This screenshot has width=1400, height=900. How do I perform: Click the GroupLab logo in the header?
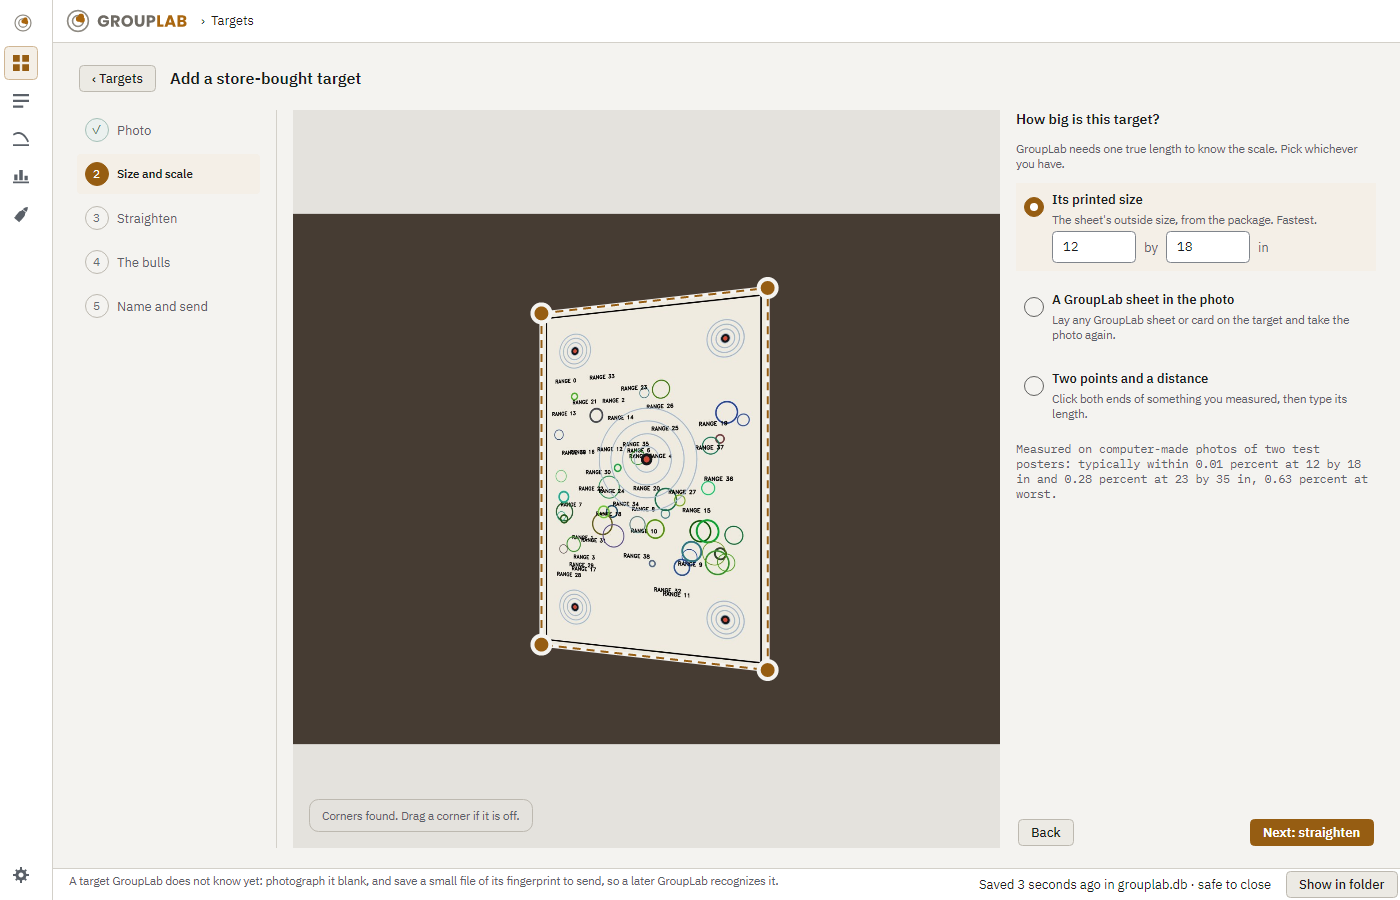tap(127, 21)
